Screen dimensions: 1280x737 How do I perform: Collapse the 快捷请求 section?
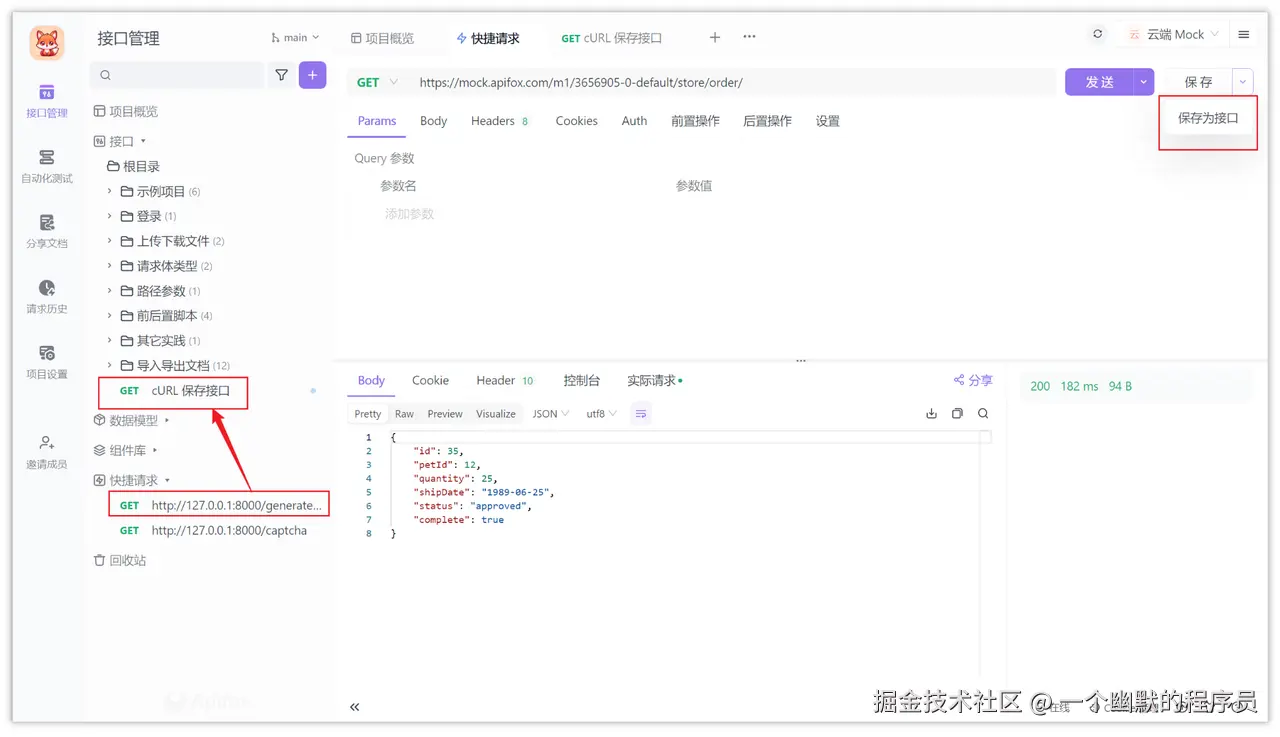click(x=167, y=480)
